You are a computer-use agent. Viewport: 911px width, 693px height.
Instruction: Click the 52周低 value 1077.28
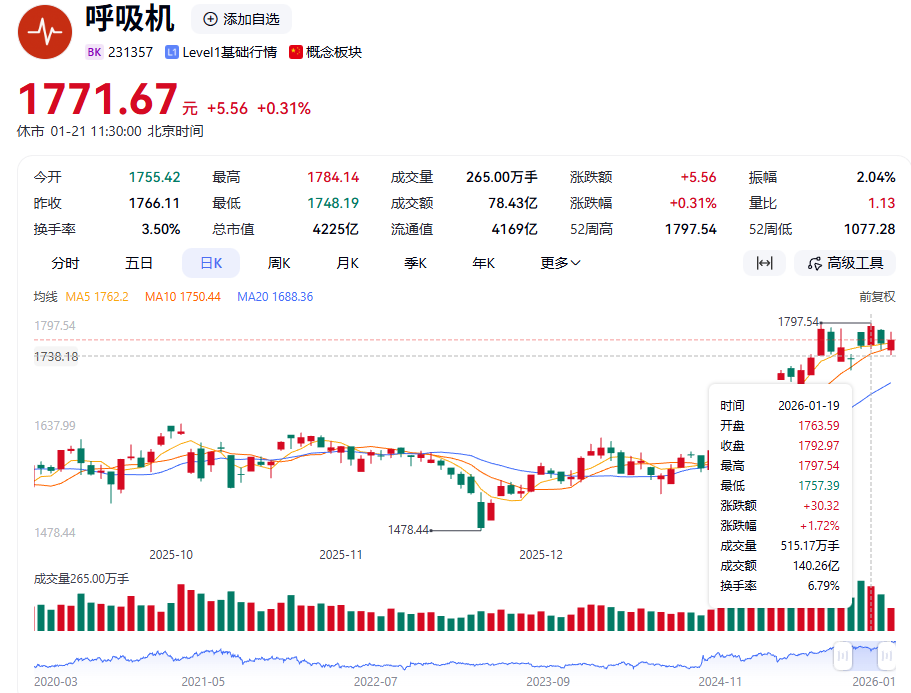[x=869, y=229]
